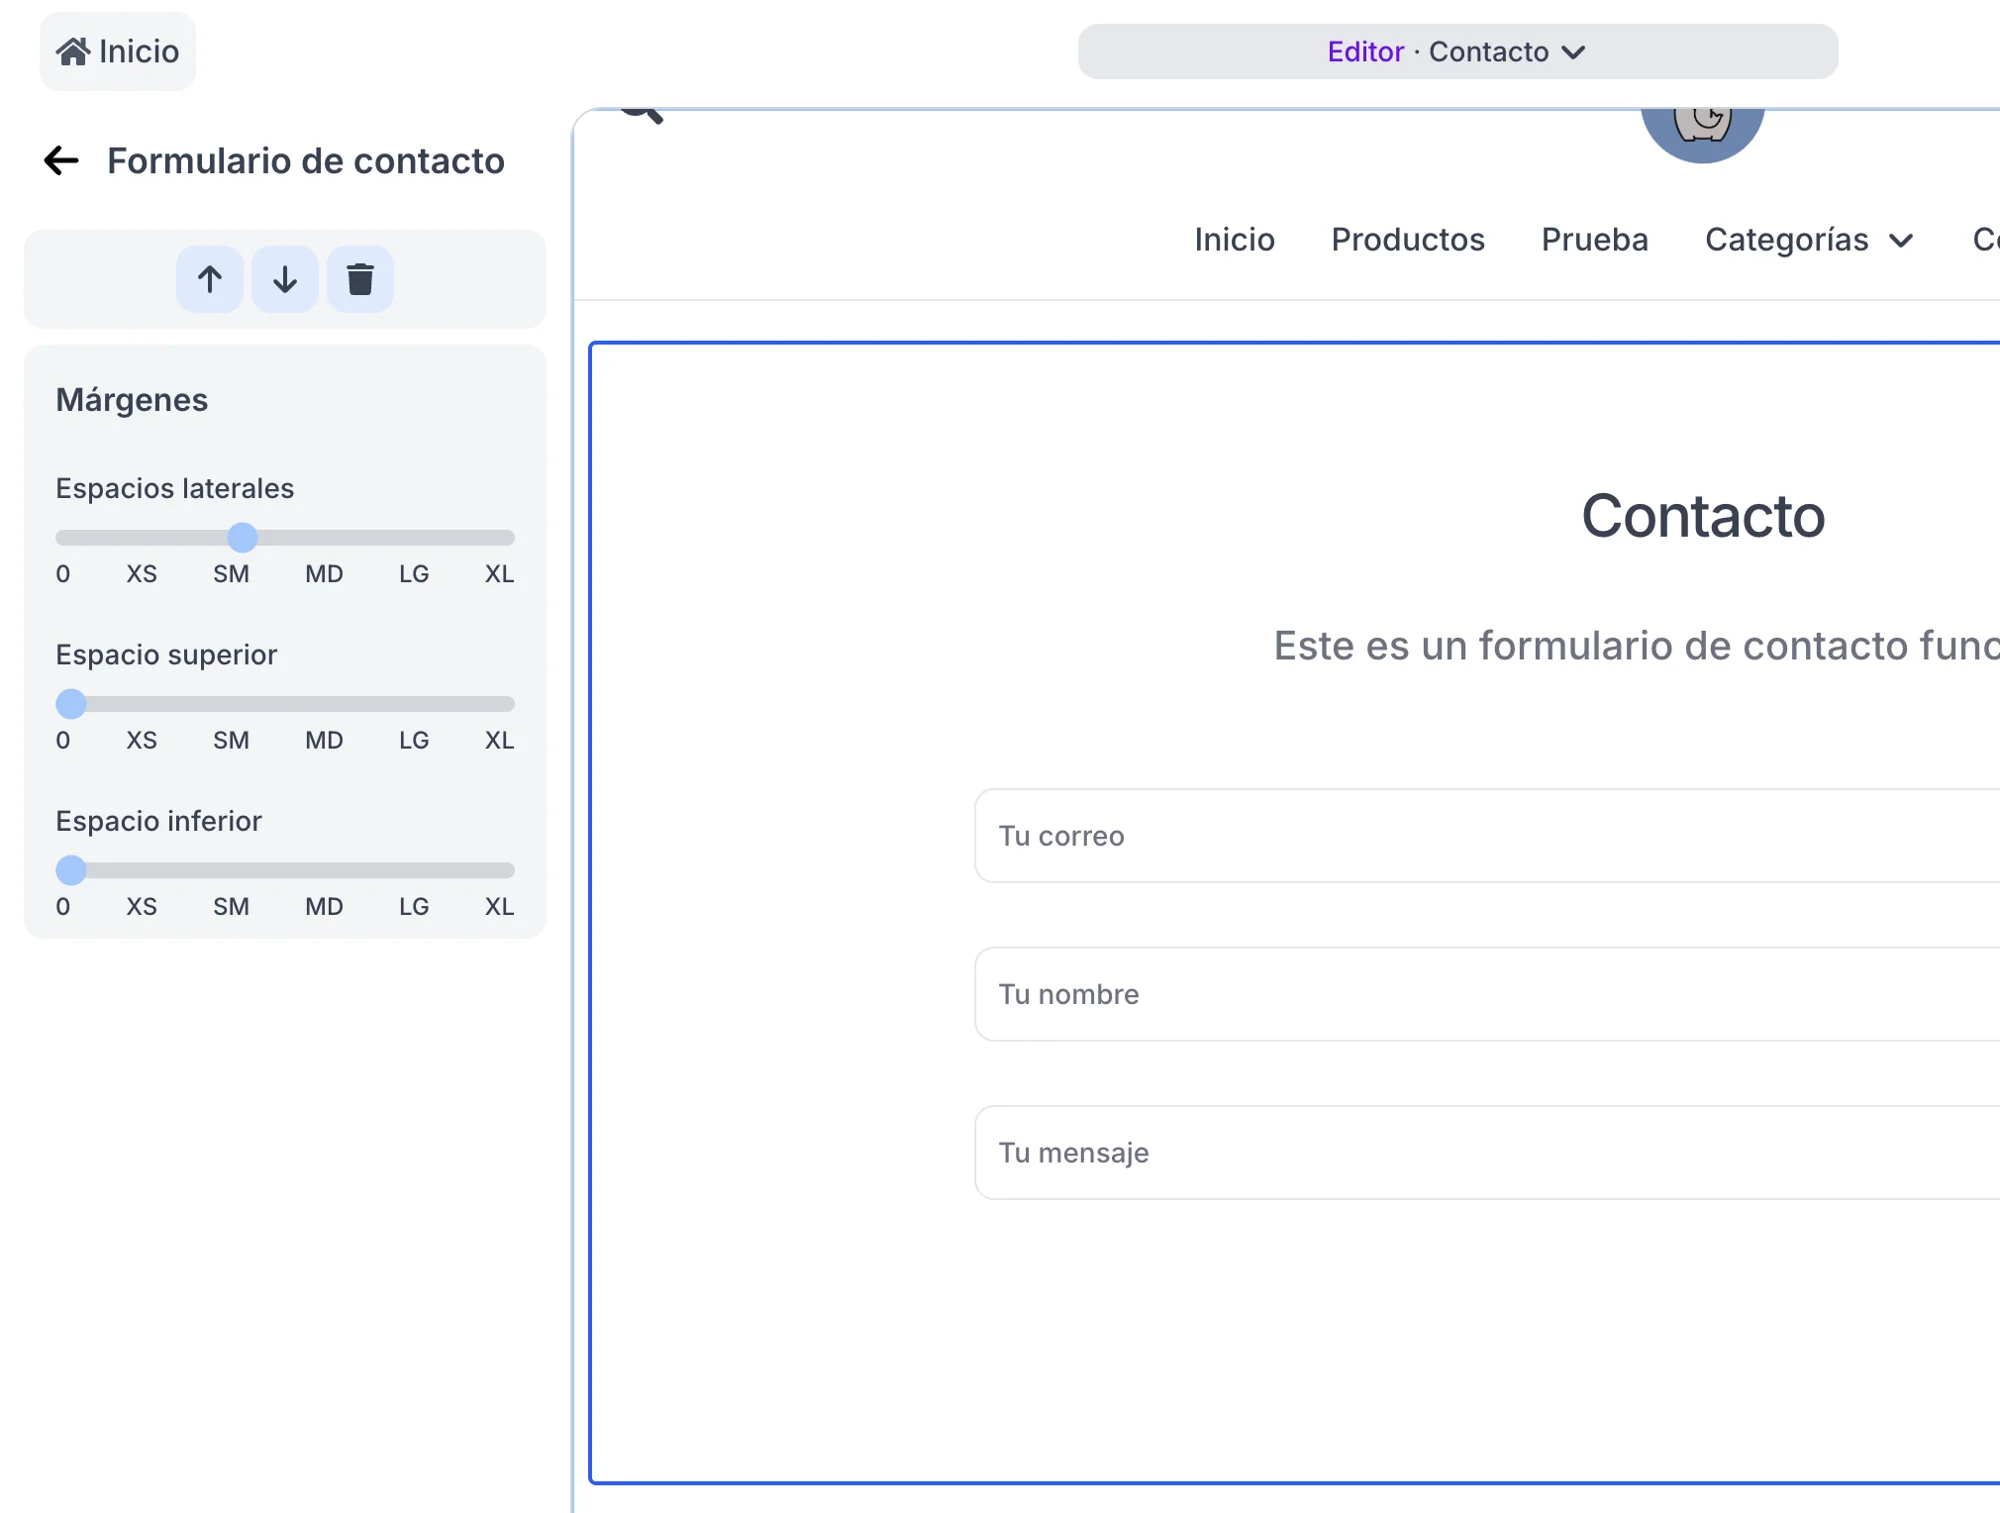Go to Productos in the site navigation
Viewport: 2000px width, 1513px height.
click(1407, 240)
